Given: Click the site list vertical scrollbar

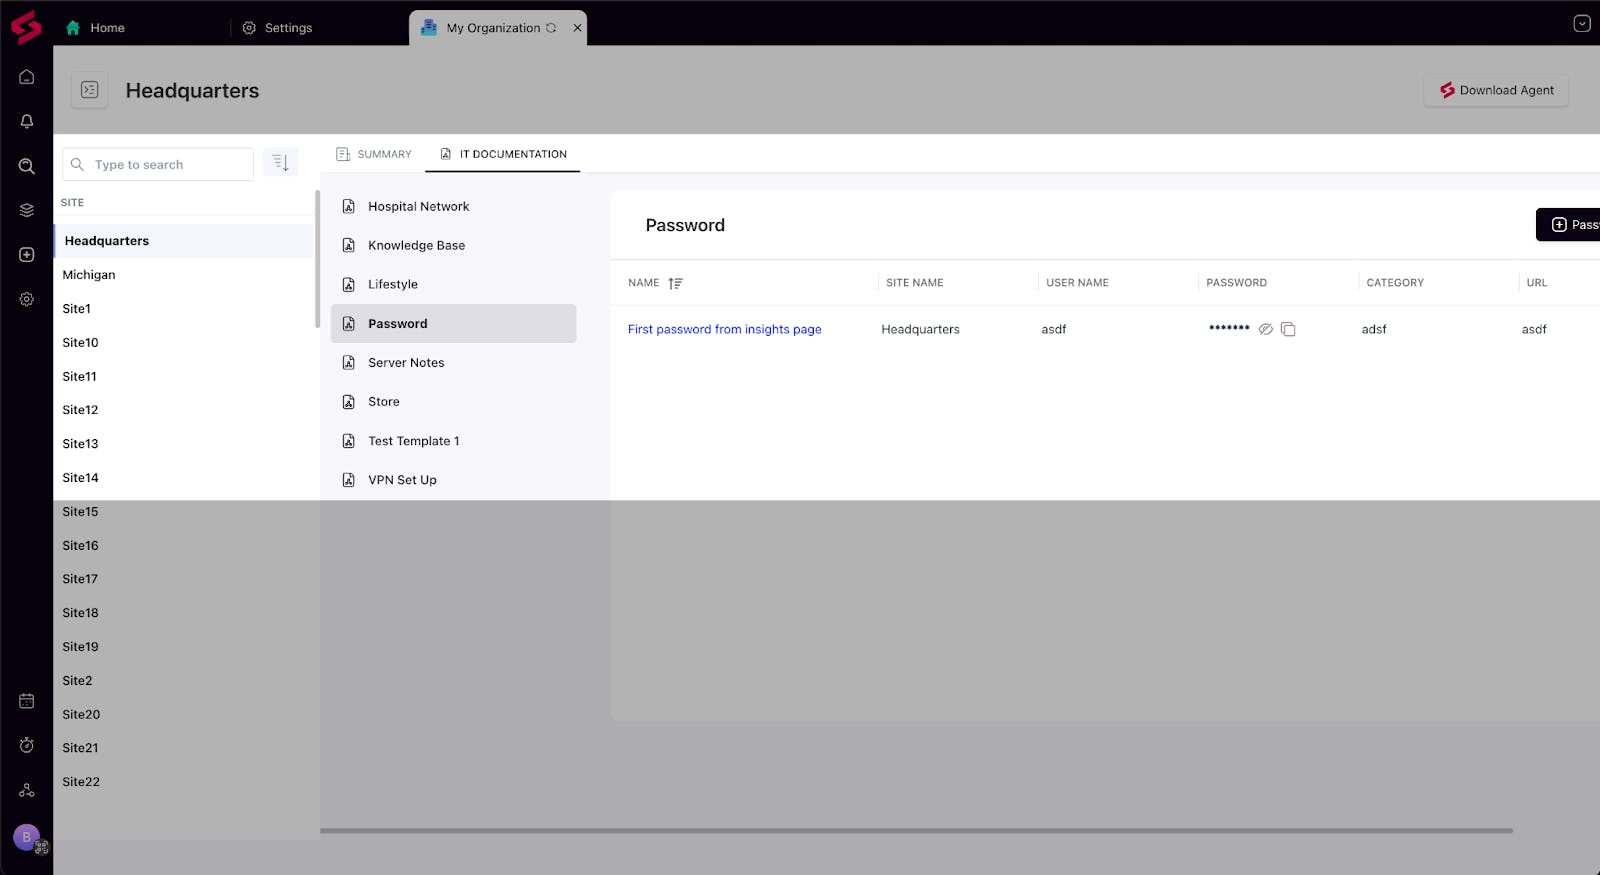Looking at the screenshot, I should pyautogui.click(x=317, y=260).
